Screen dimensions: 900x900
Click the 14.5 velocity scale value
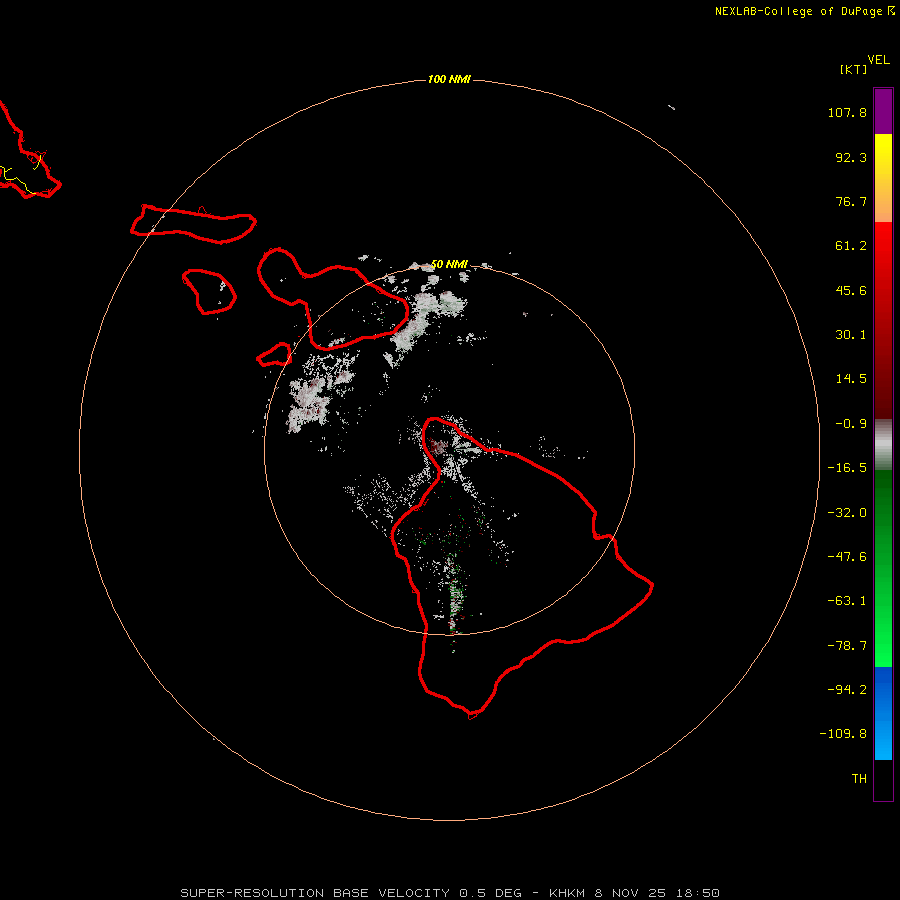851,379
